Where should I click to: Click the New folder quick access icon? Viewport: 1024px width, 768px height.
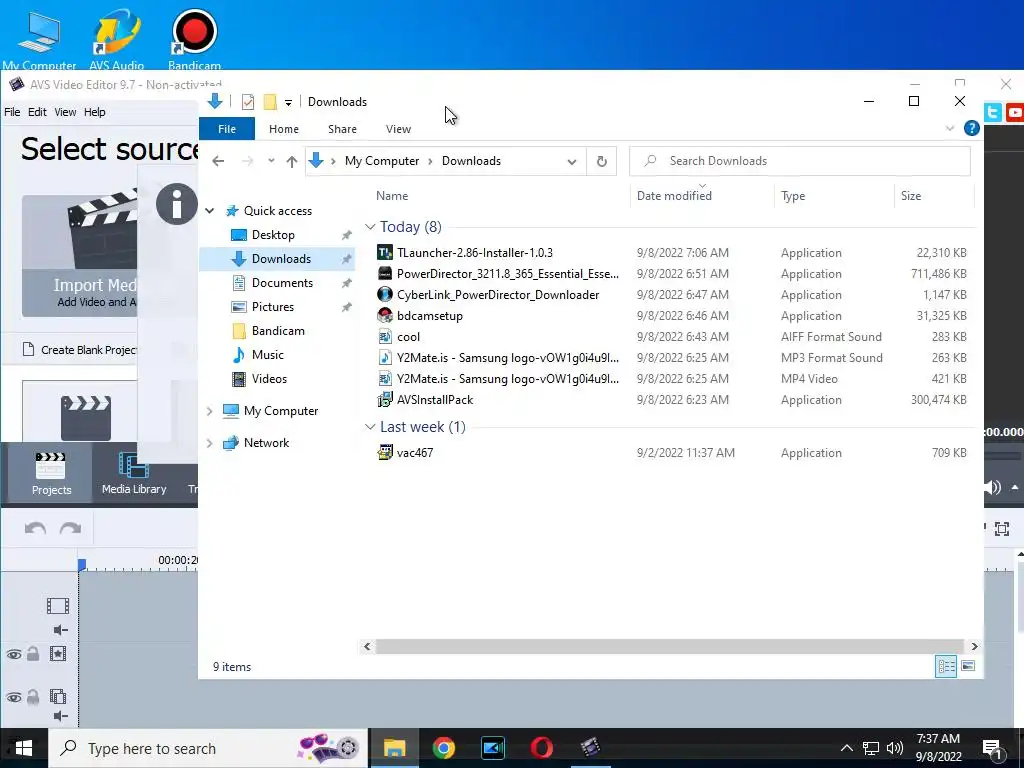[270, 102]
